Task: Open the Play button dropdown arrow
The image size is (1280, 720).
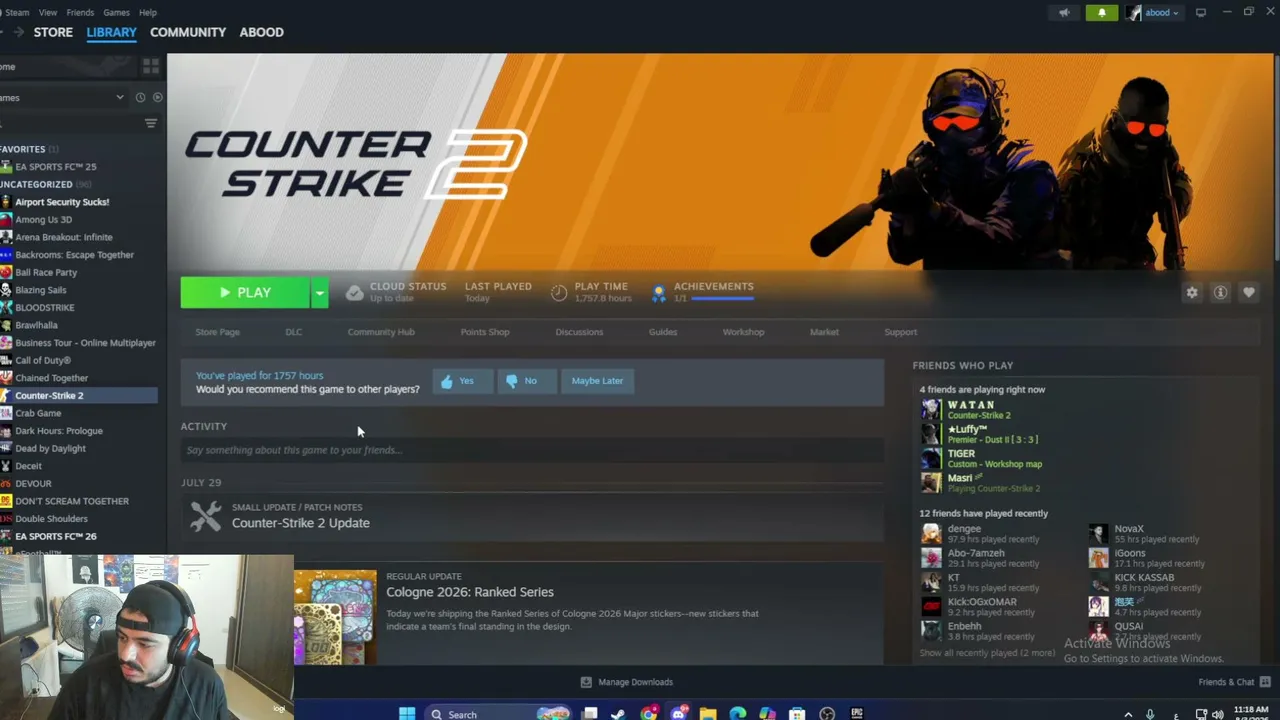Action: (x=319, y=292)
